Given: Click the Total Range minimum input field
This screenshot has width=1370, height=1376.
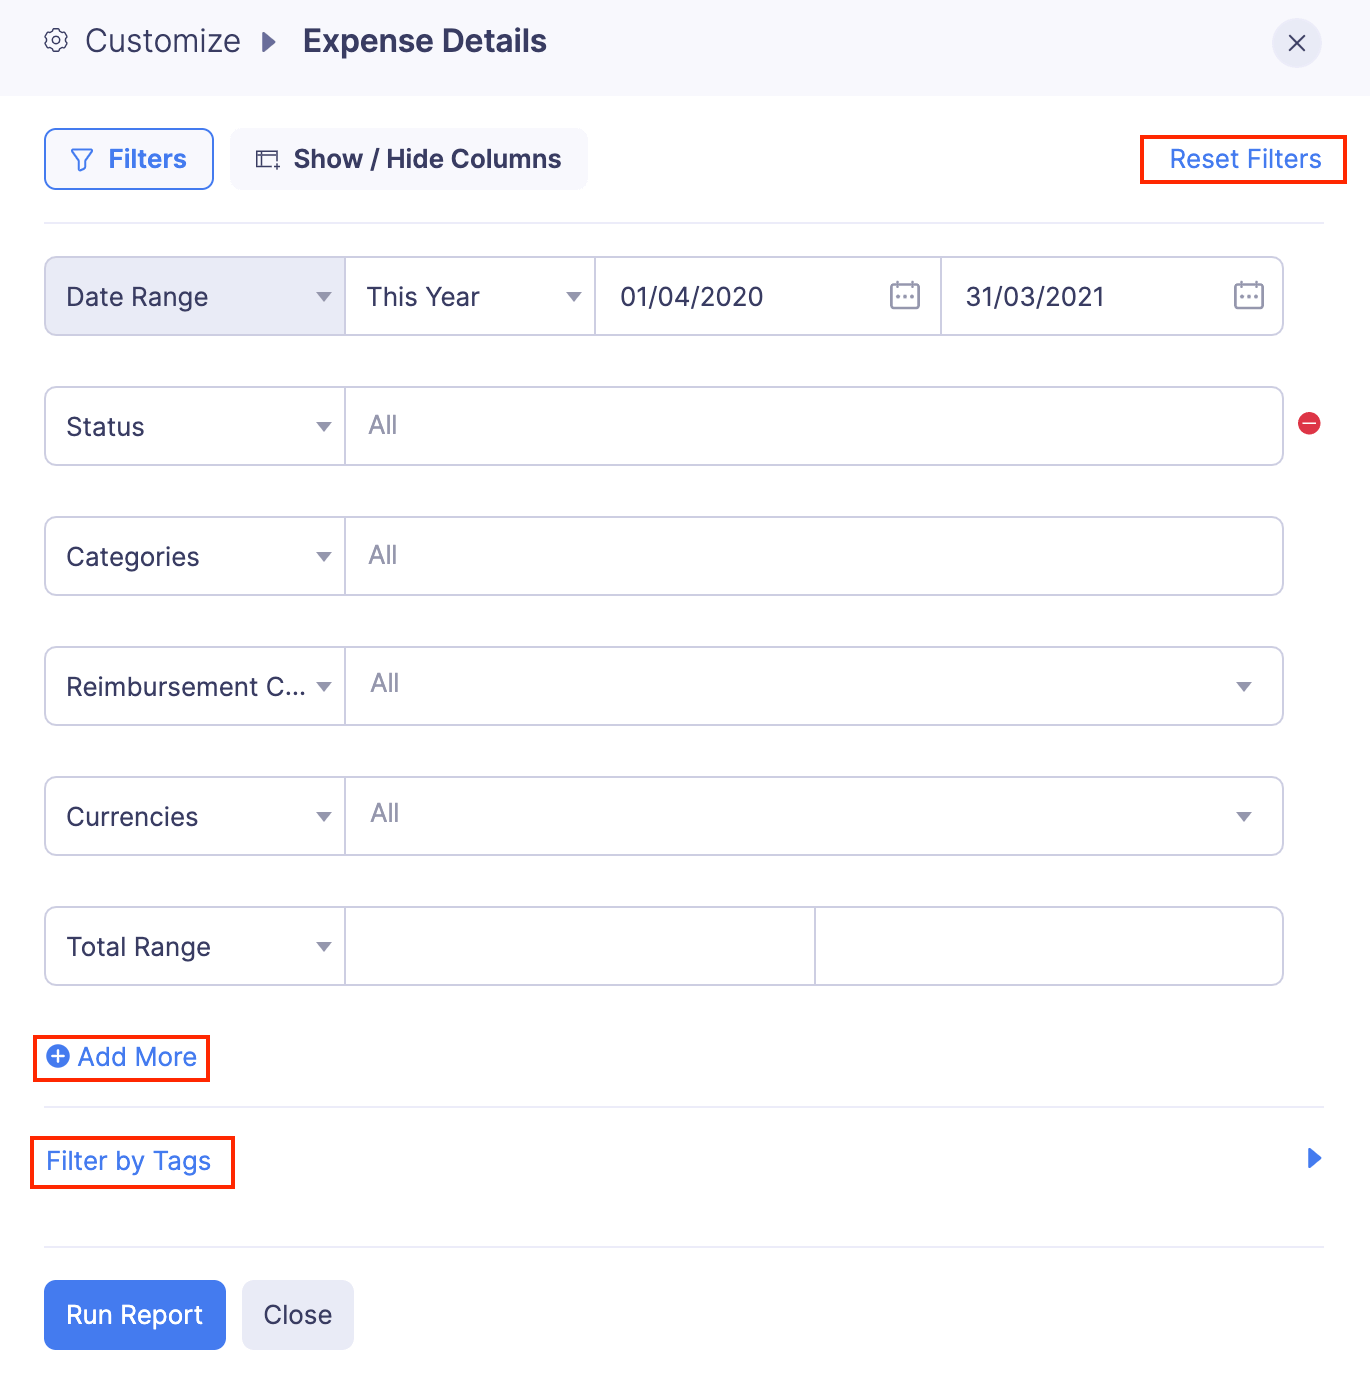Looking at the screenshot, I should (580, 946).
